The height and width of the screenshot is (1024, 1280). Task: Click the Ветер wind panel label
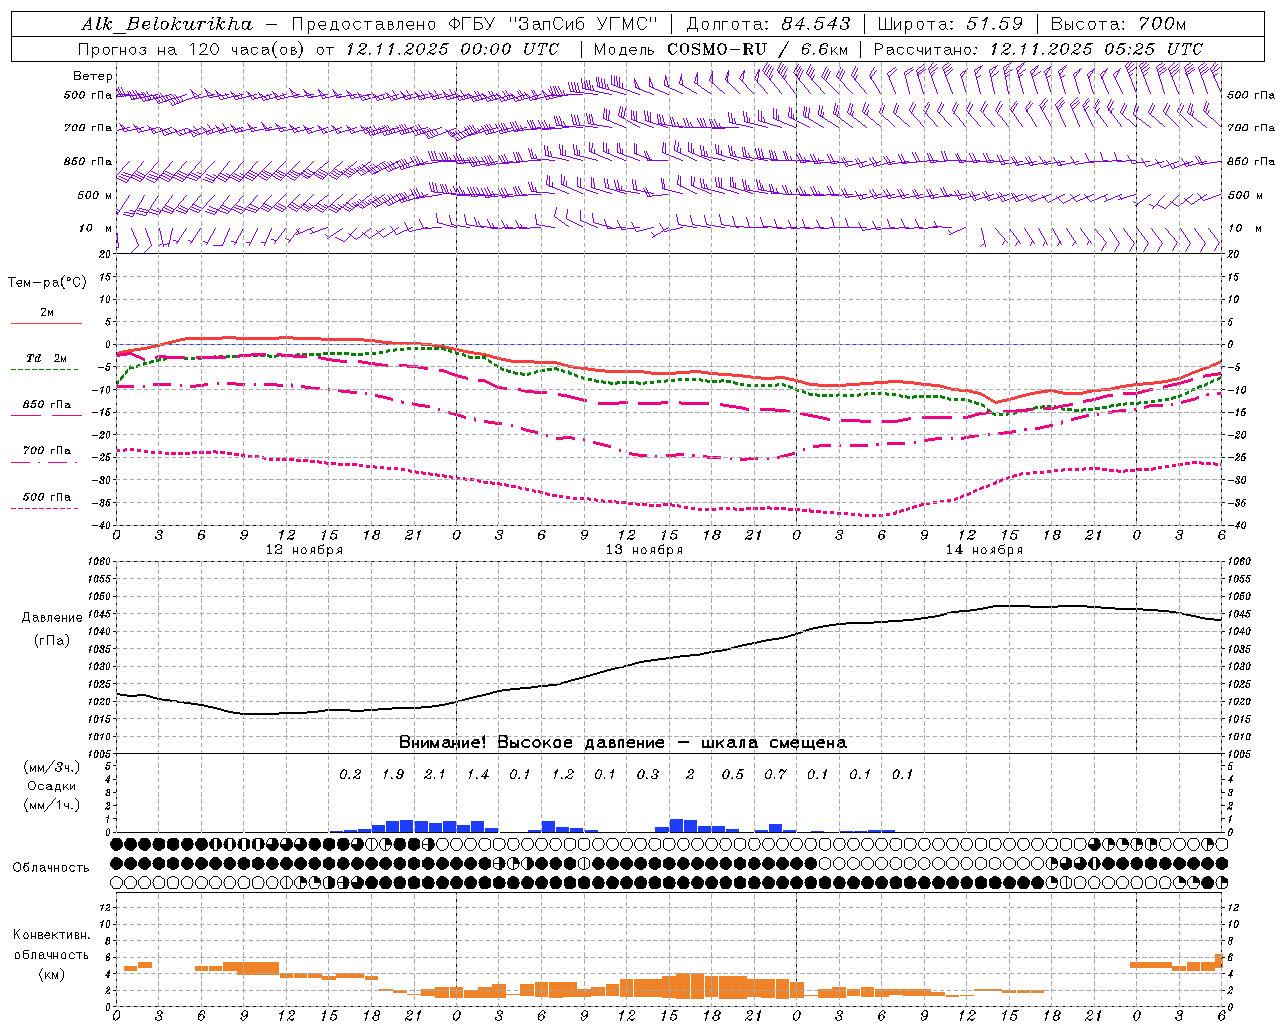tap(93, 76)
